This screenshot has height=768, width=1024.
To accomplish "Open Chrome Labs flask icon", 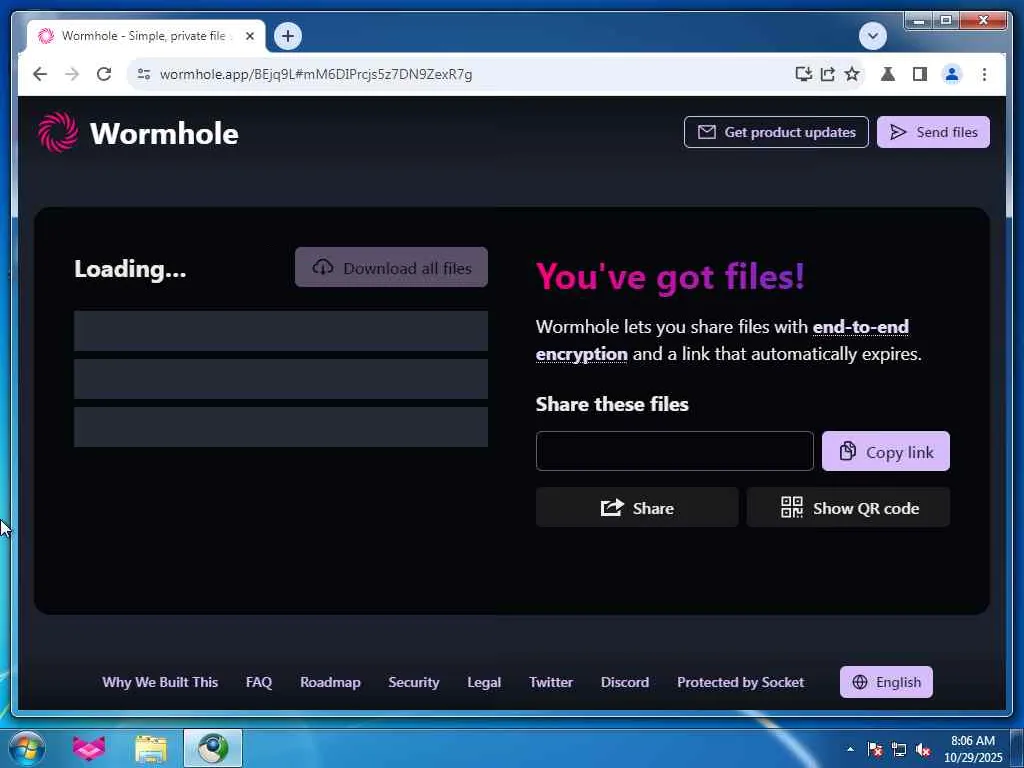I will pyautogui.click(x=888, y=74).
